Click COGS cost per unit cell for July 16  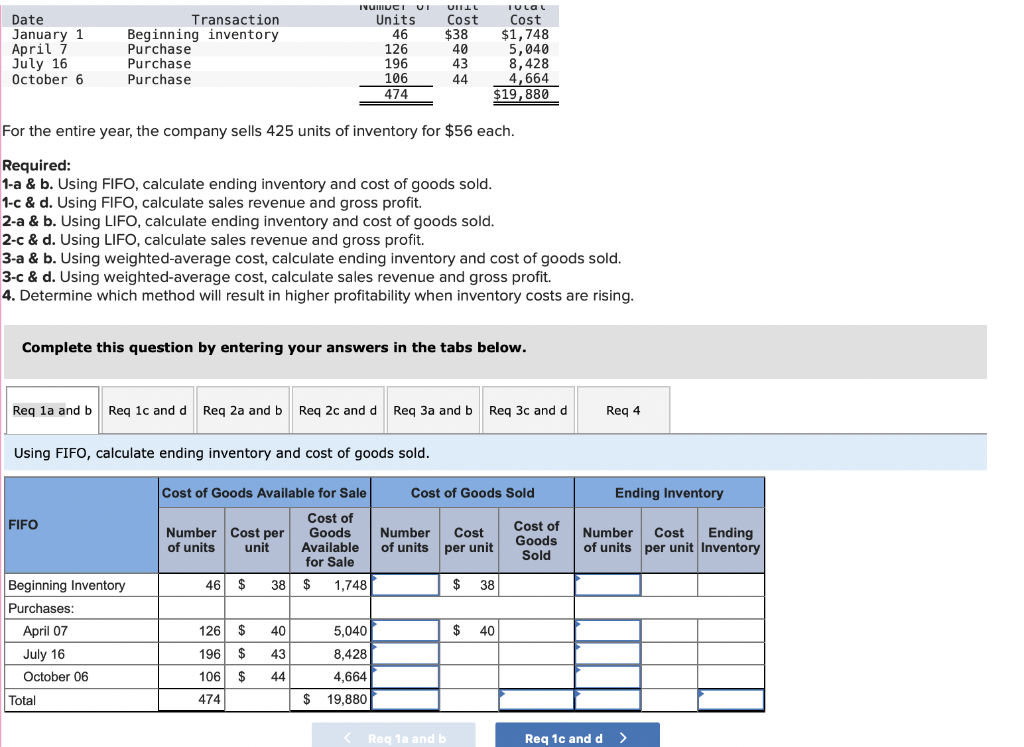(469, 654)
